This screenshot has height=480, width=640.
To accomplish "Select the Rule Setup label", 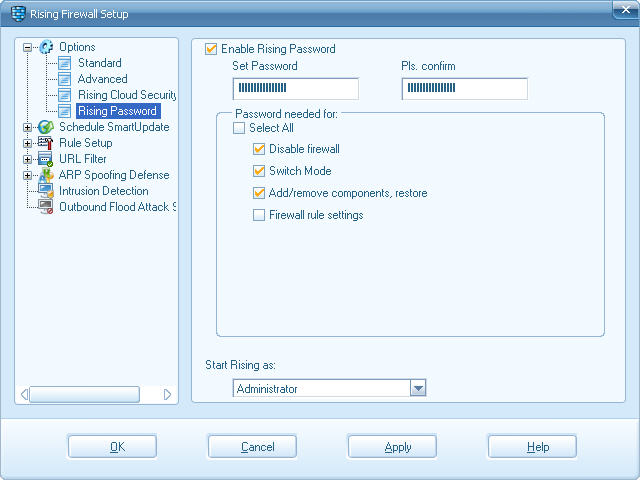I will [86, 143].
